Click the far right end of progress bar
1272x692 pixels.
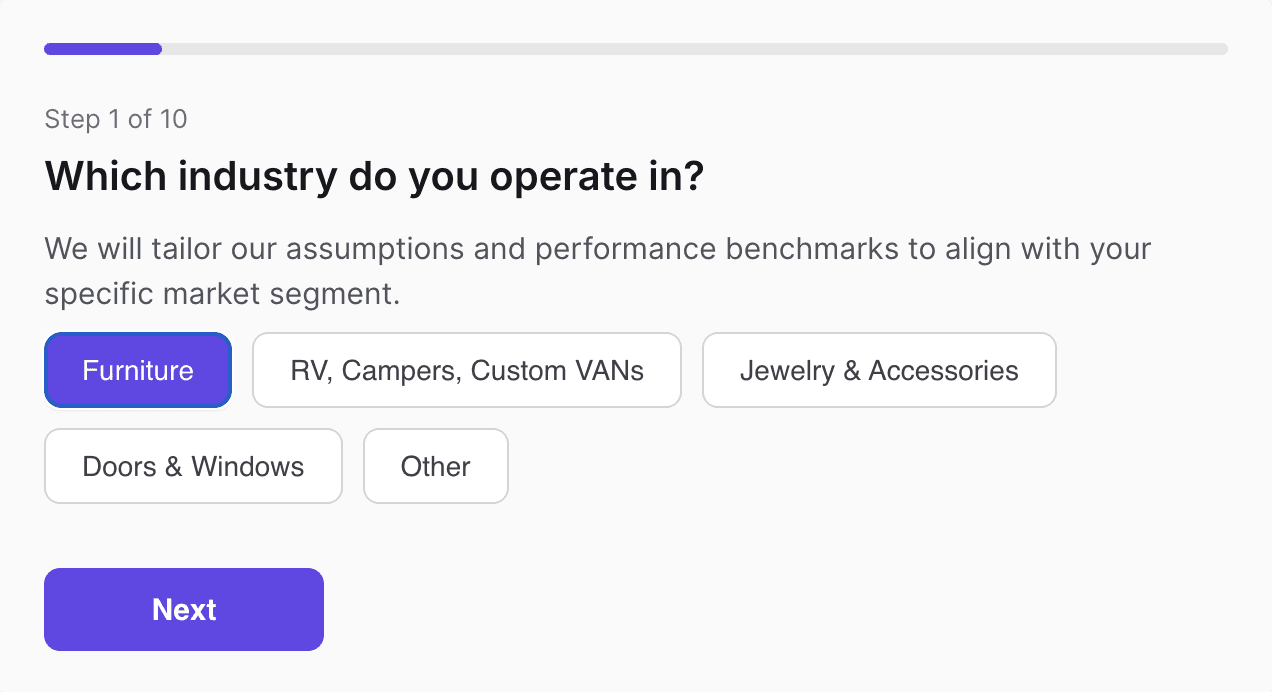tap(1222, 49)
